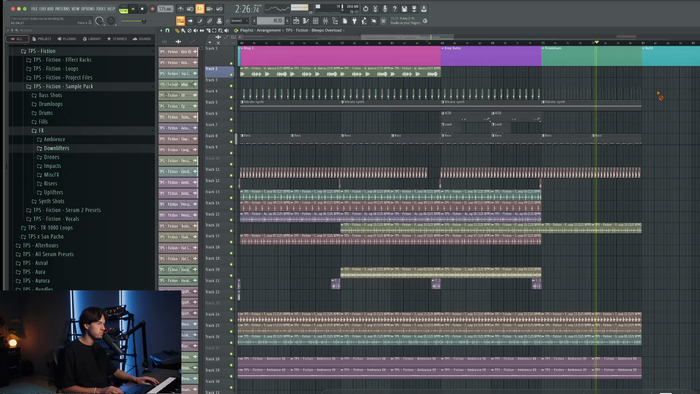Switch browser to the STARRED tab
Screen dimensions: 700x394
[117, 39]
